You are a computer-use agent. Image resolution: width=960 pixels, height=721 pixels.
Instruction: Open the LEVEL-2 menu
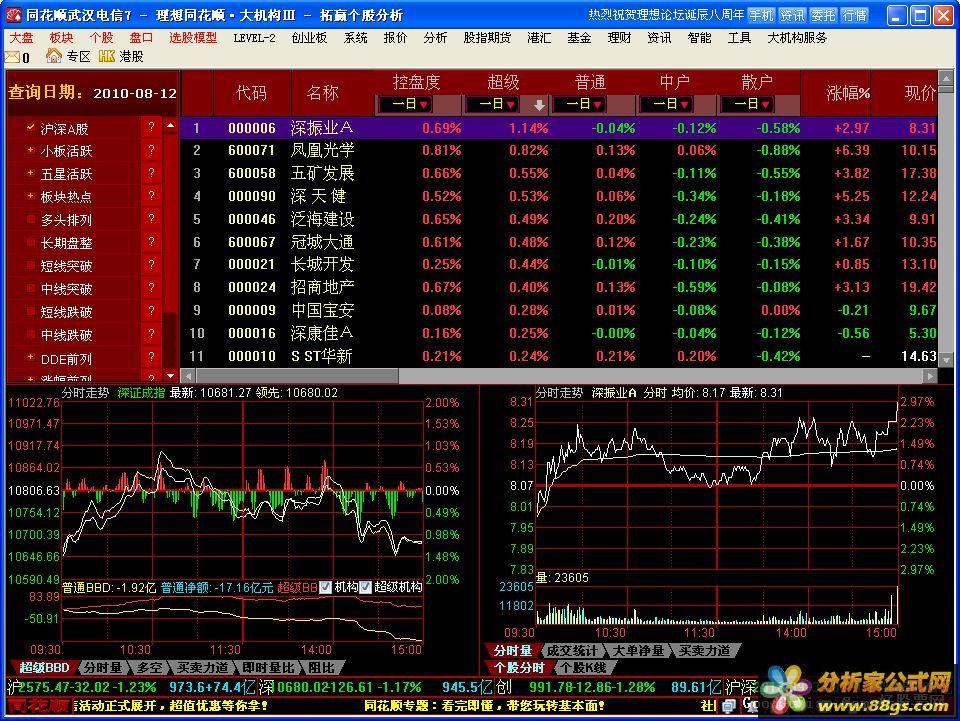coord(254,38)
